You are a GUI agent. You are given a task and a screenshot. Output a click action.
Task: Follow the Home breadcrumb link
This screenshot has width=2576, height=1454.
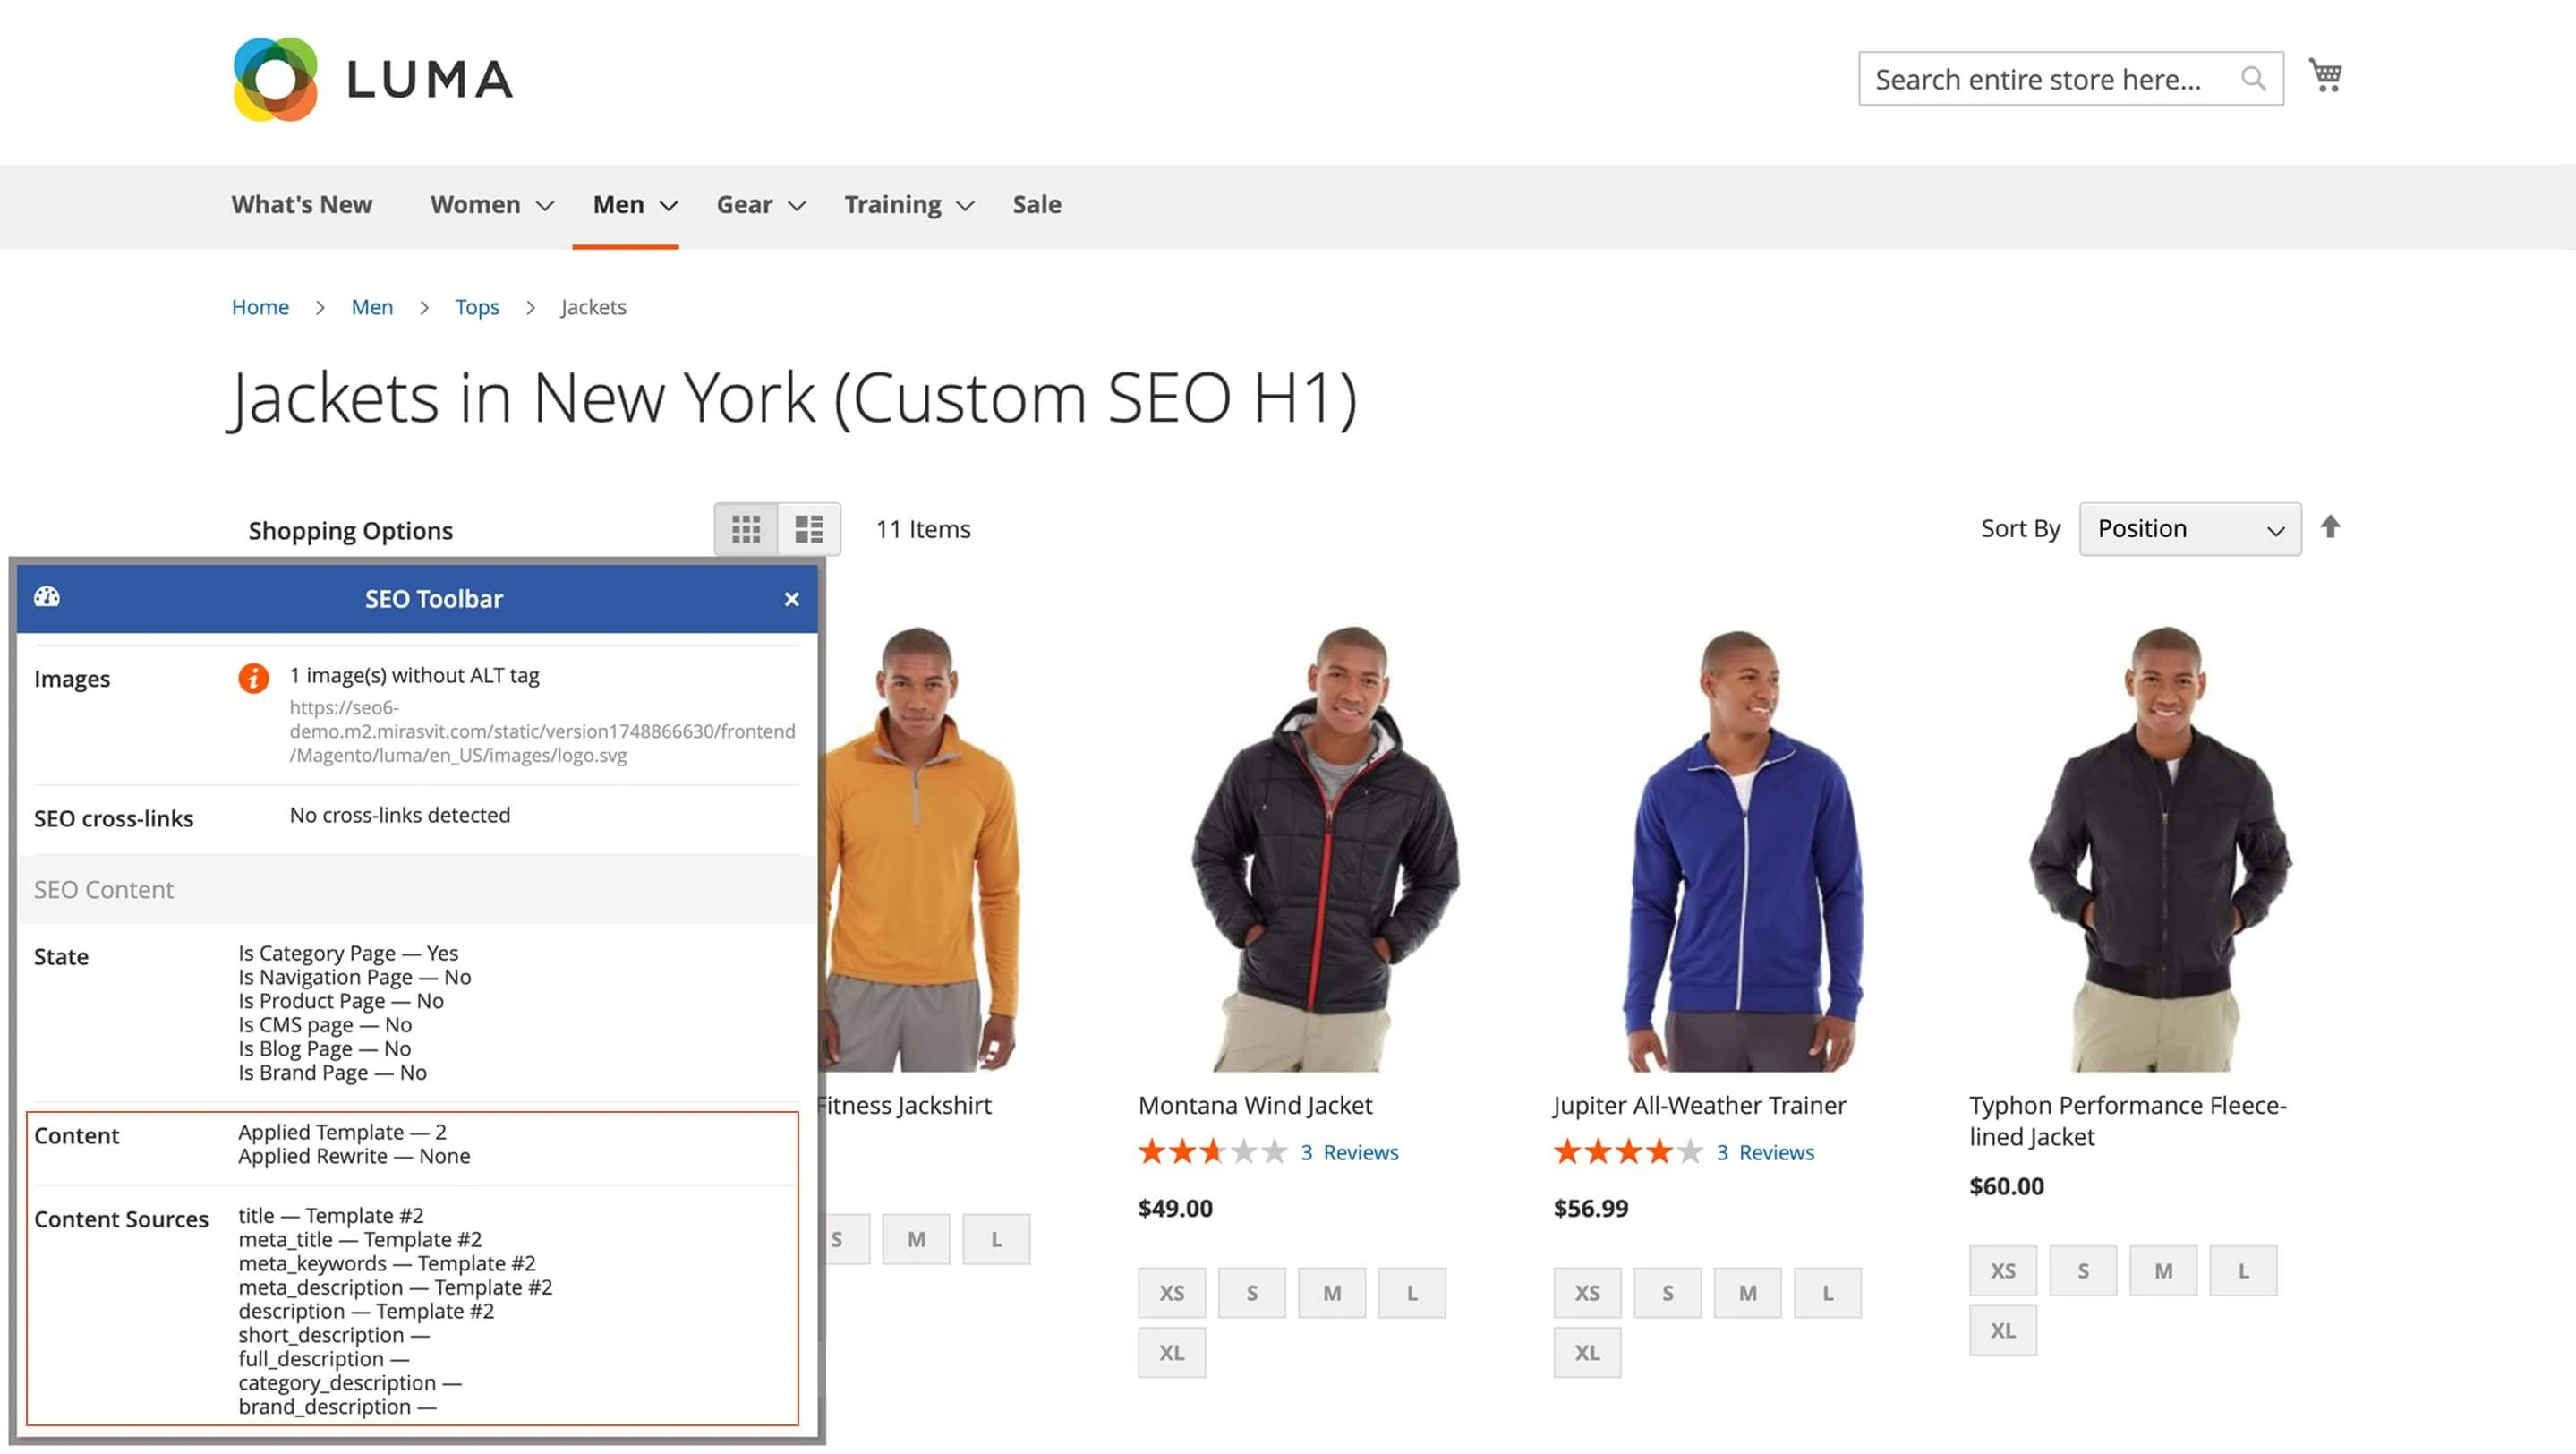pyautogui.click(x=259, y=307)
